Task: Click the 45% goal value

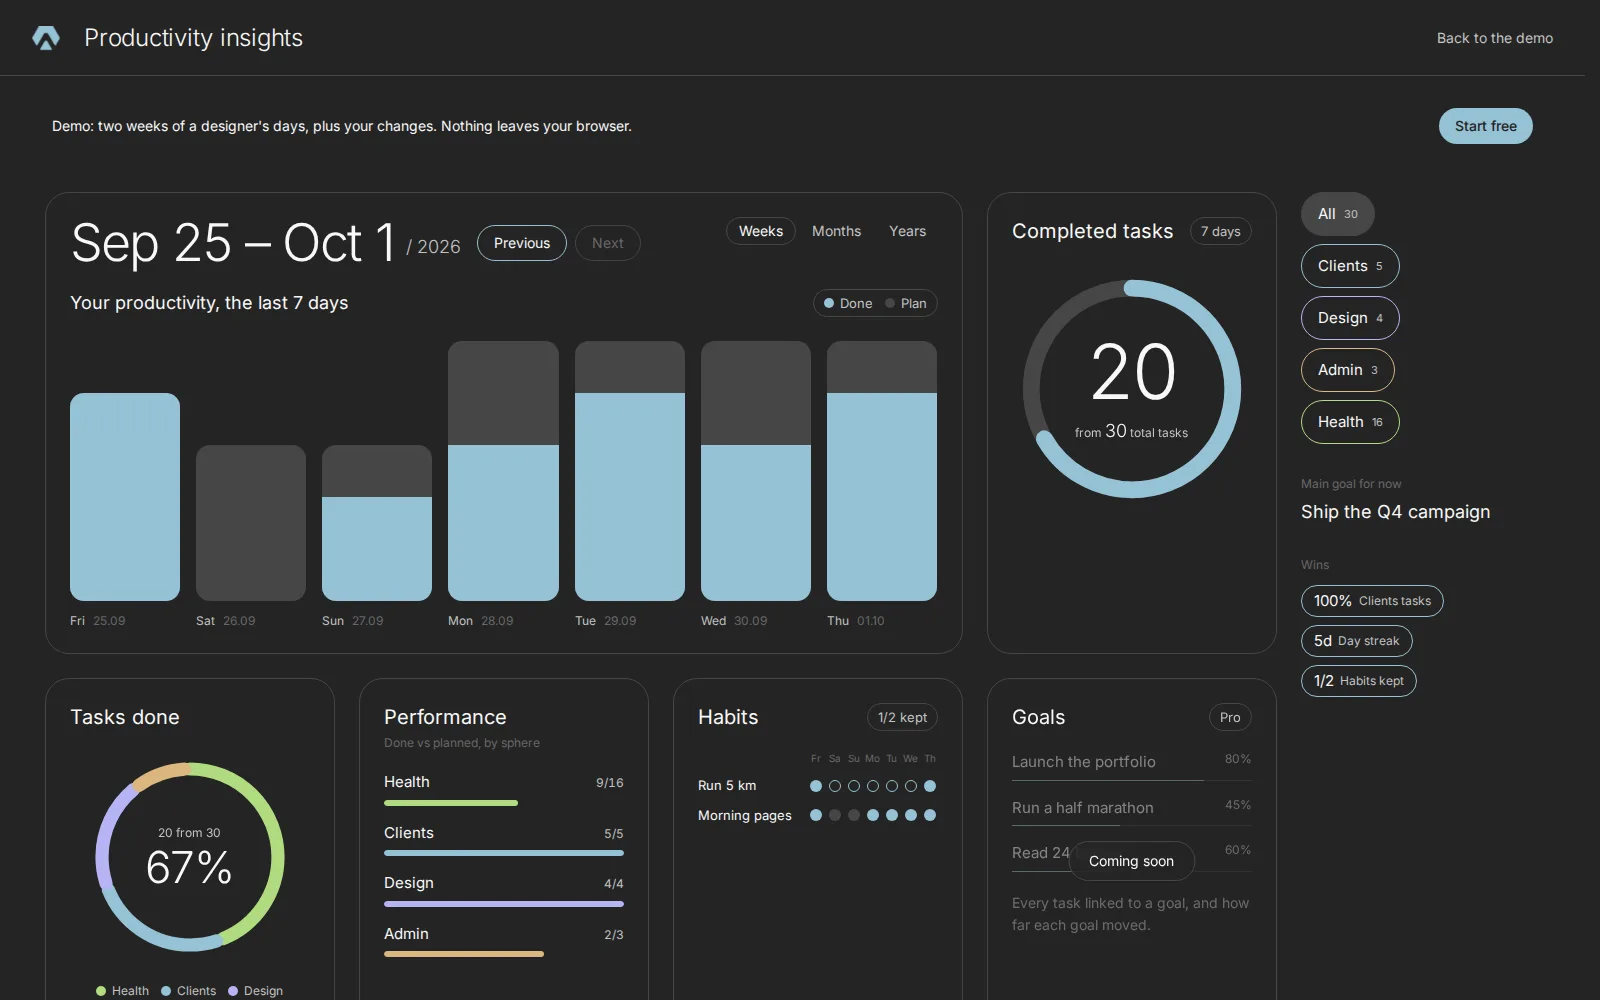Action: pyautogui.click(x=1238, y=805)
